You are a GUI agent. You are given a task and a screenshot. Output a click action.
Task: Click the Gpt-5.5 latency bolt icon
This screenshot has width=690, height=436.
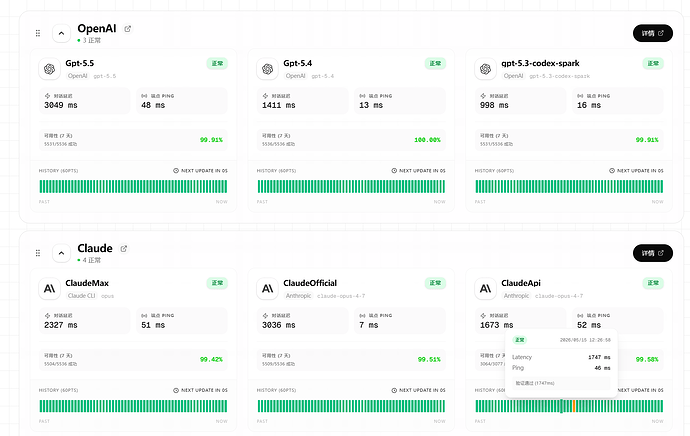pyautogui.click(x=48, y=96)
